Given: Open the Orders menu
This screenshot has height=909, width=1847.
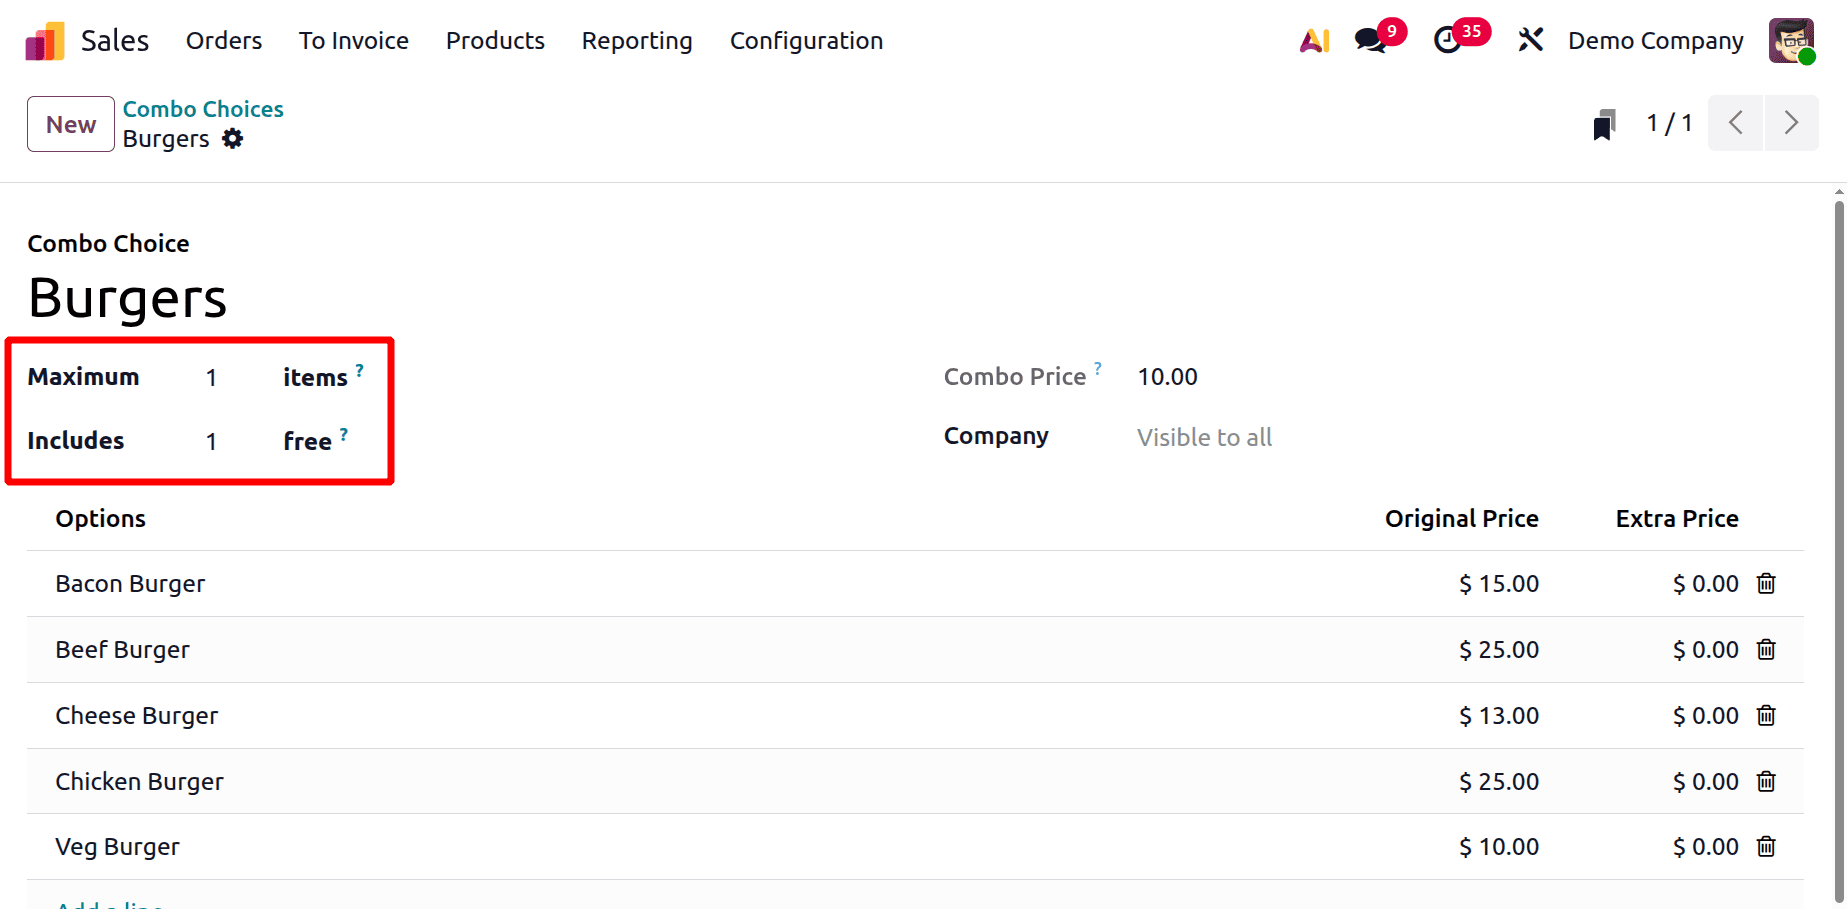Looking at the screenshot, I should click(x=223, y=40).
